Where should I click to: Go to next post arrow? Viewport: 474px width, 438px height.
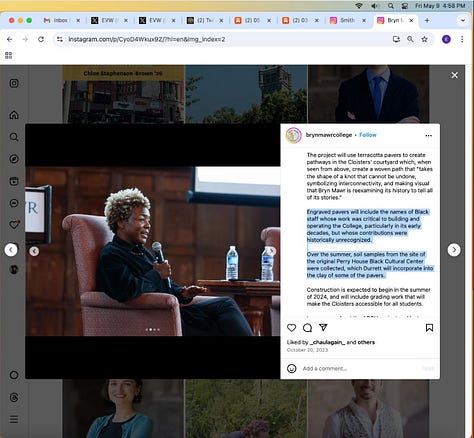(454, 250)
